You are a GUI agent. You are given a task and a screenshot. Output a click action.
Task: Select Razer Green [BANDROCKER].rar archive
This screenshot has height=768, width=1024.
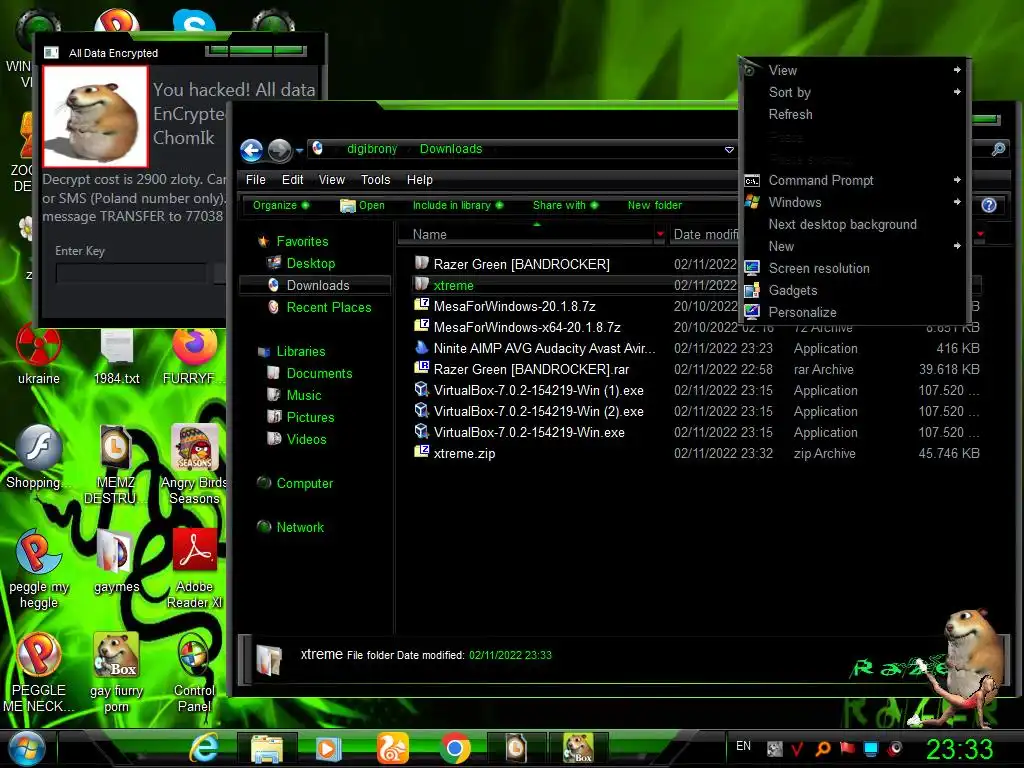[x=531, y=370]
